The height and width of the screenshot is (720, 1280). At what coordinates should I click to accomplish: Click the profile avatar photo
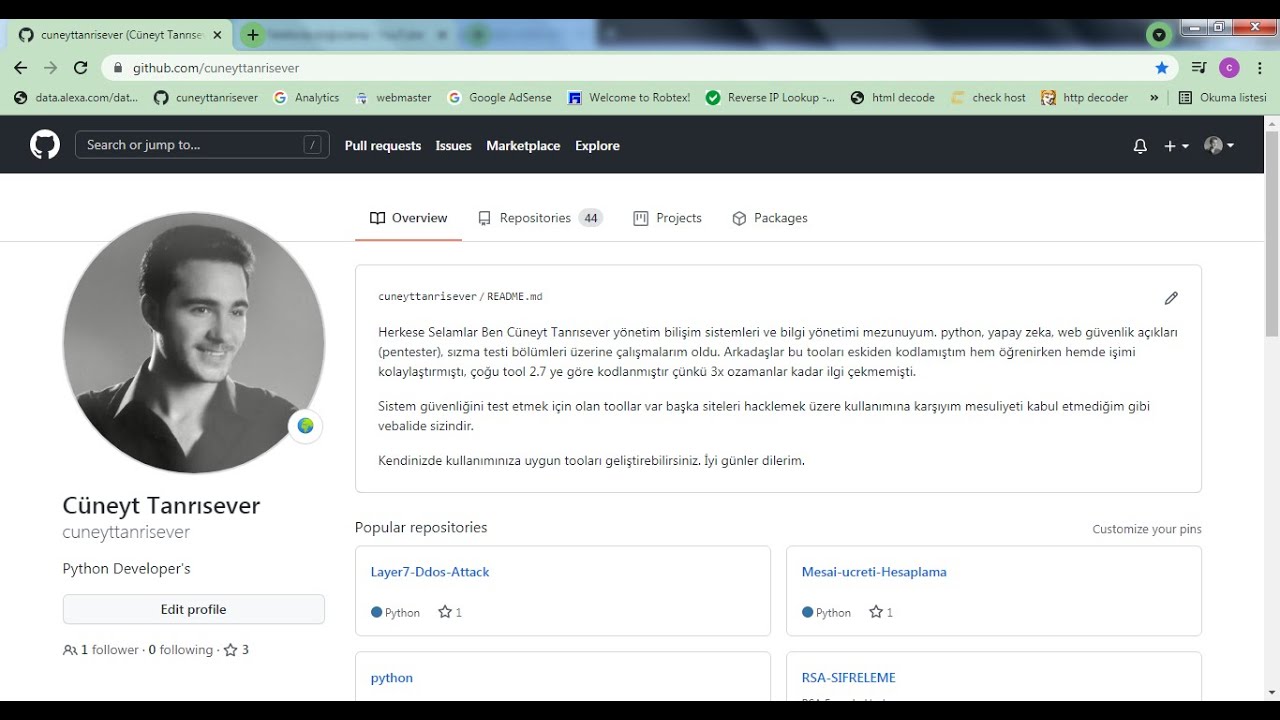click(194, 343)
